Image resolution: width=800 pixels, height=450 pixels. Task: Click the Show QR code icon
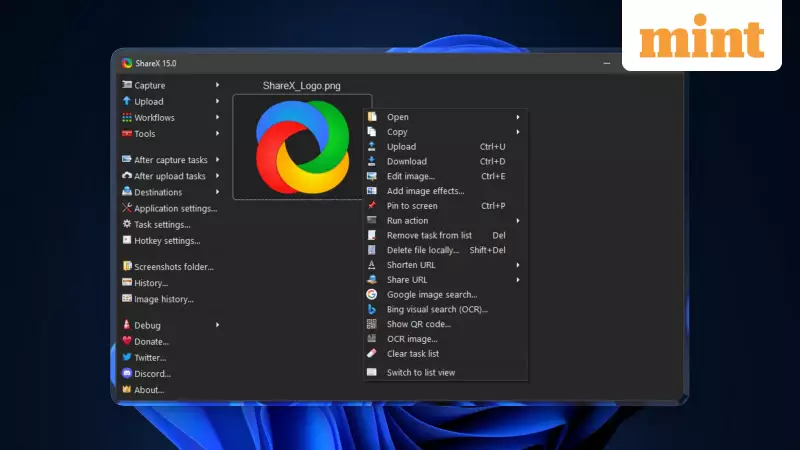tap(372, 324)
